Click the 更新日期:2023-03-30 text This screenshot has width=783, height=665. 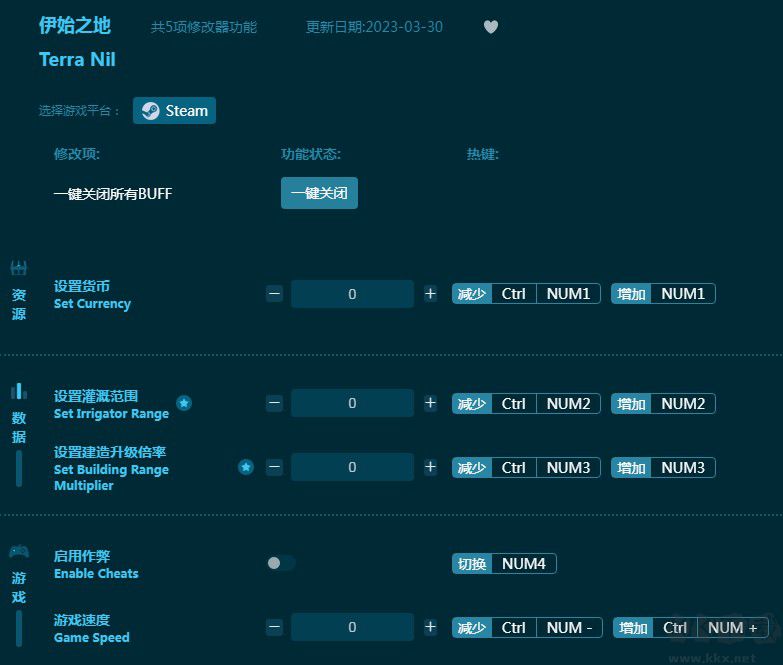point(374,27)
